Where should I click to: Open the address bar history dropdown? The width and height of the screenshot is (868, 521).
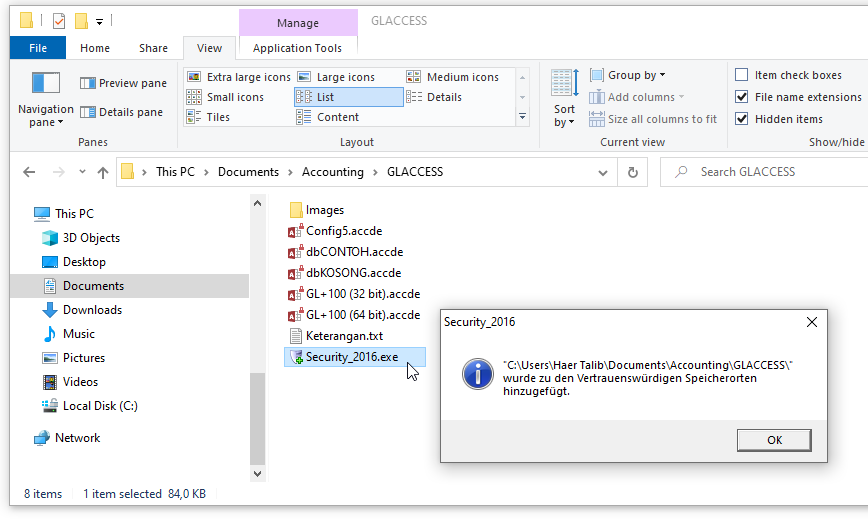pyautogui.click(x=603, y=172)
